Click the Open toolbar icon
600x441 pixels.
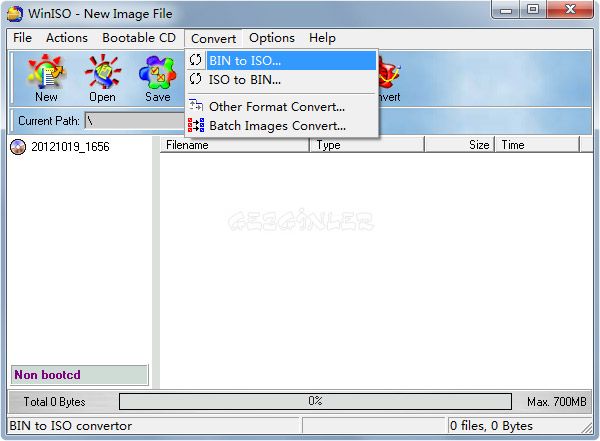(102, 78)
